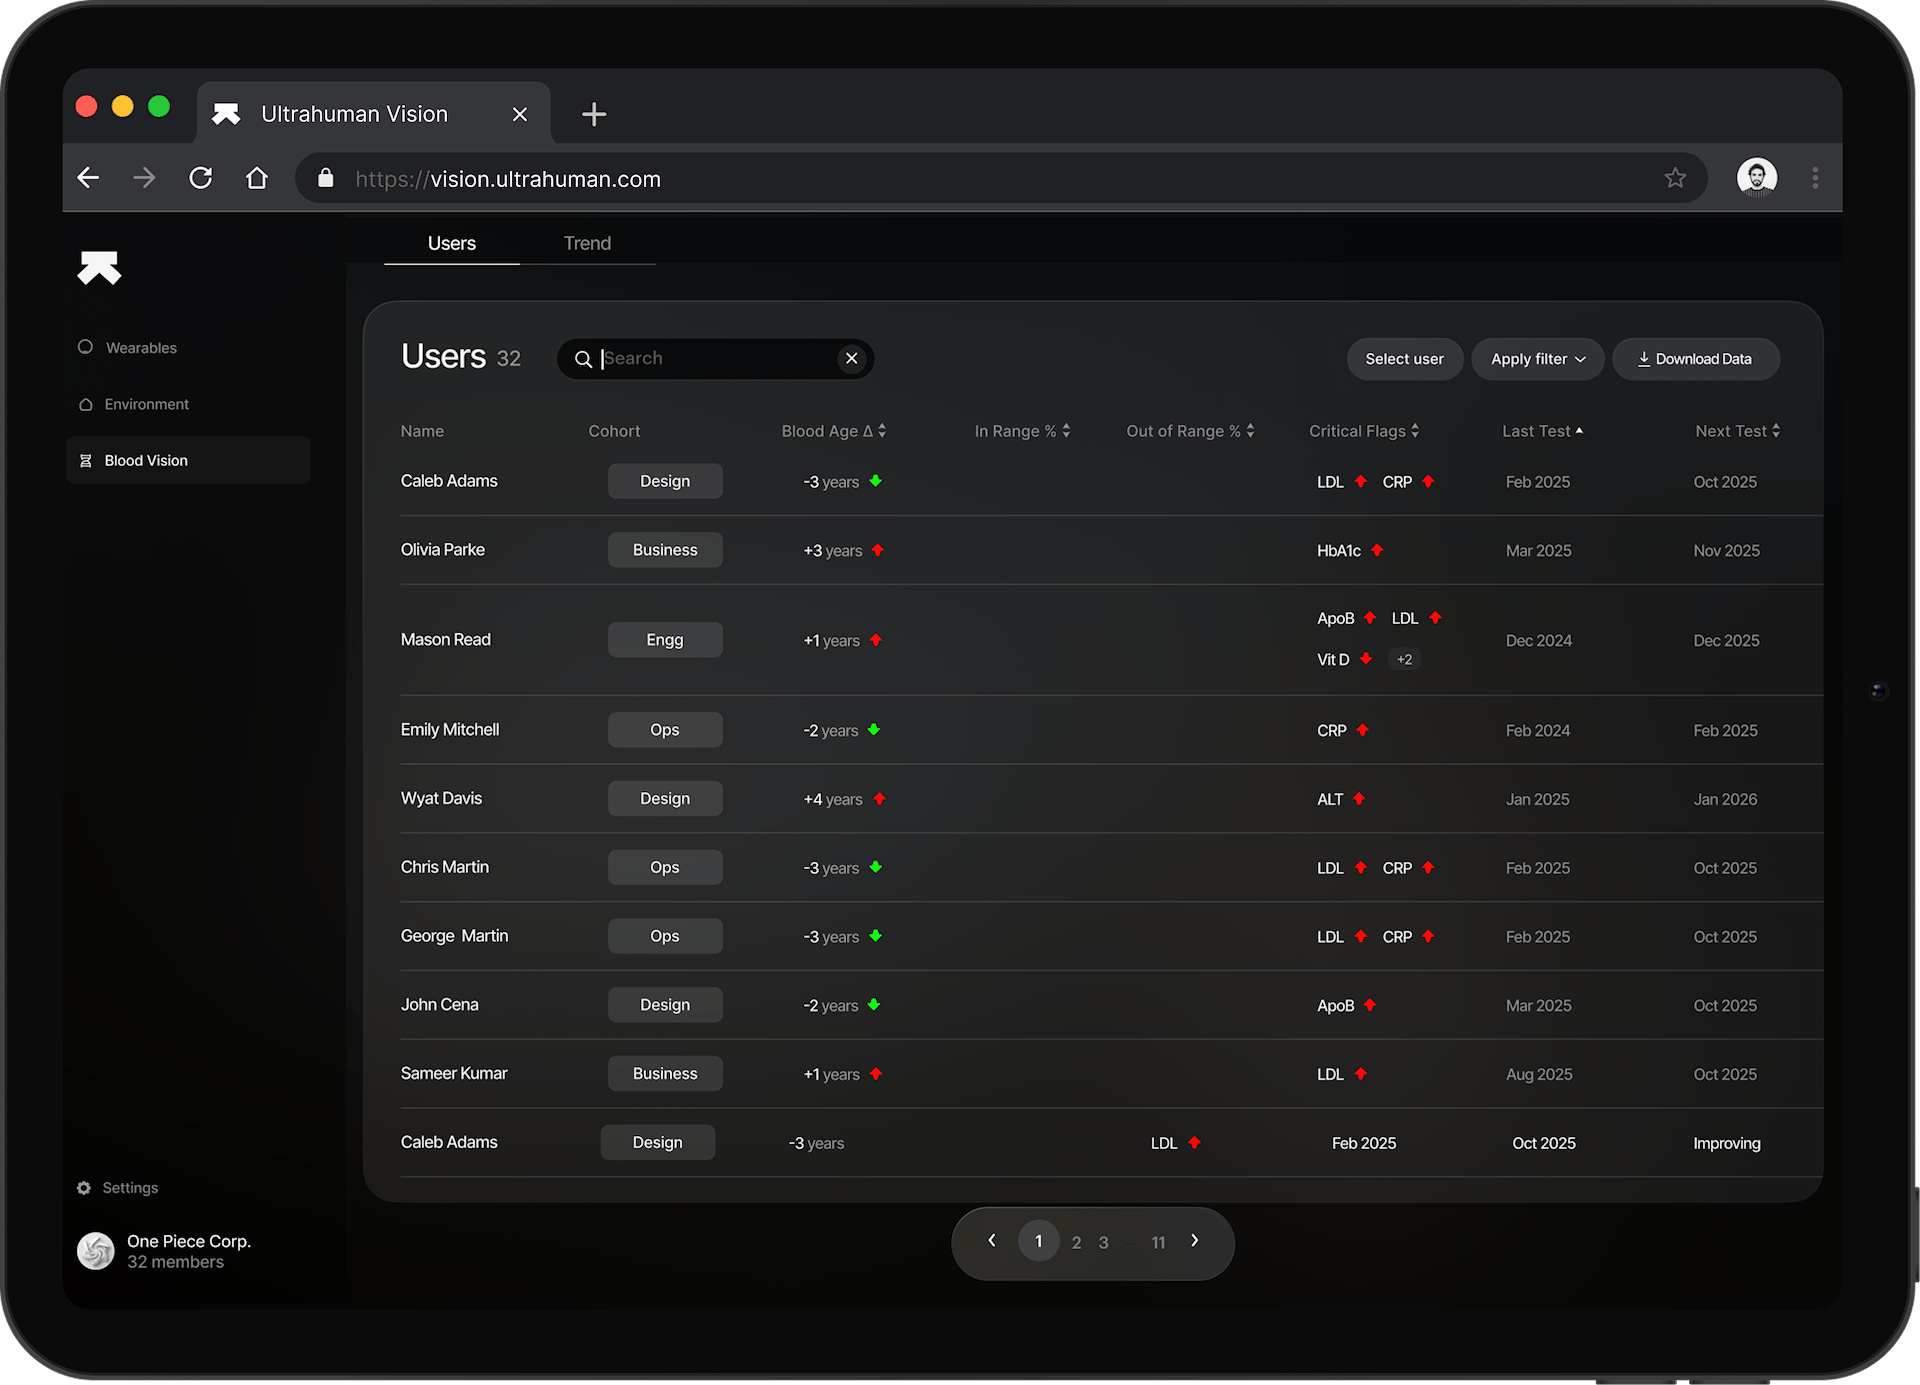The width and height of the screenshot is (1920, 1385).
Task: Toggle sorting on the Blood Age column
Action: coord(880,430)
